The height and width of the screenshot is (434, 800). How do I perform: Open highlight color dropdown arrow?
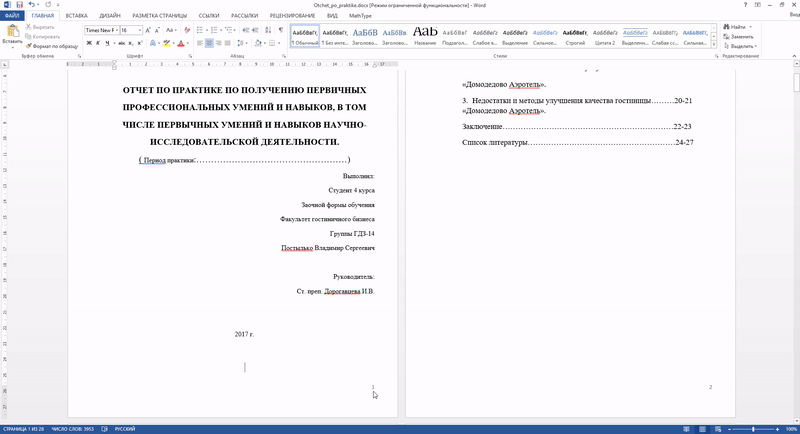173,43
